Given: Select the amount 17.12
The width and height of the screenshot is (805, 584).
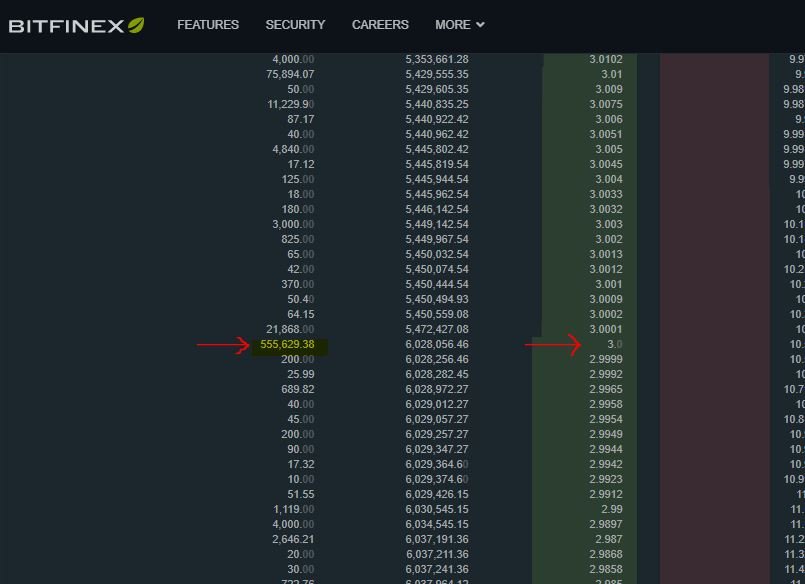Looking at the screenshot, I should pyautogui.click(x=301, y=164).
